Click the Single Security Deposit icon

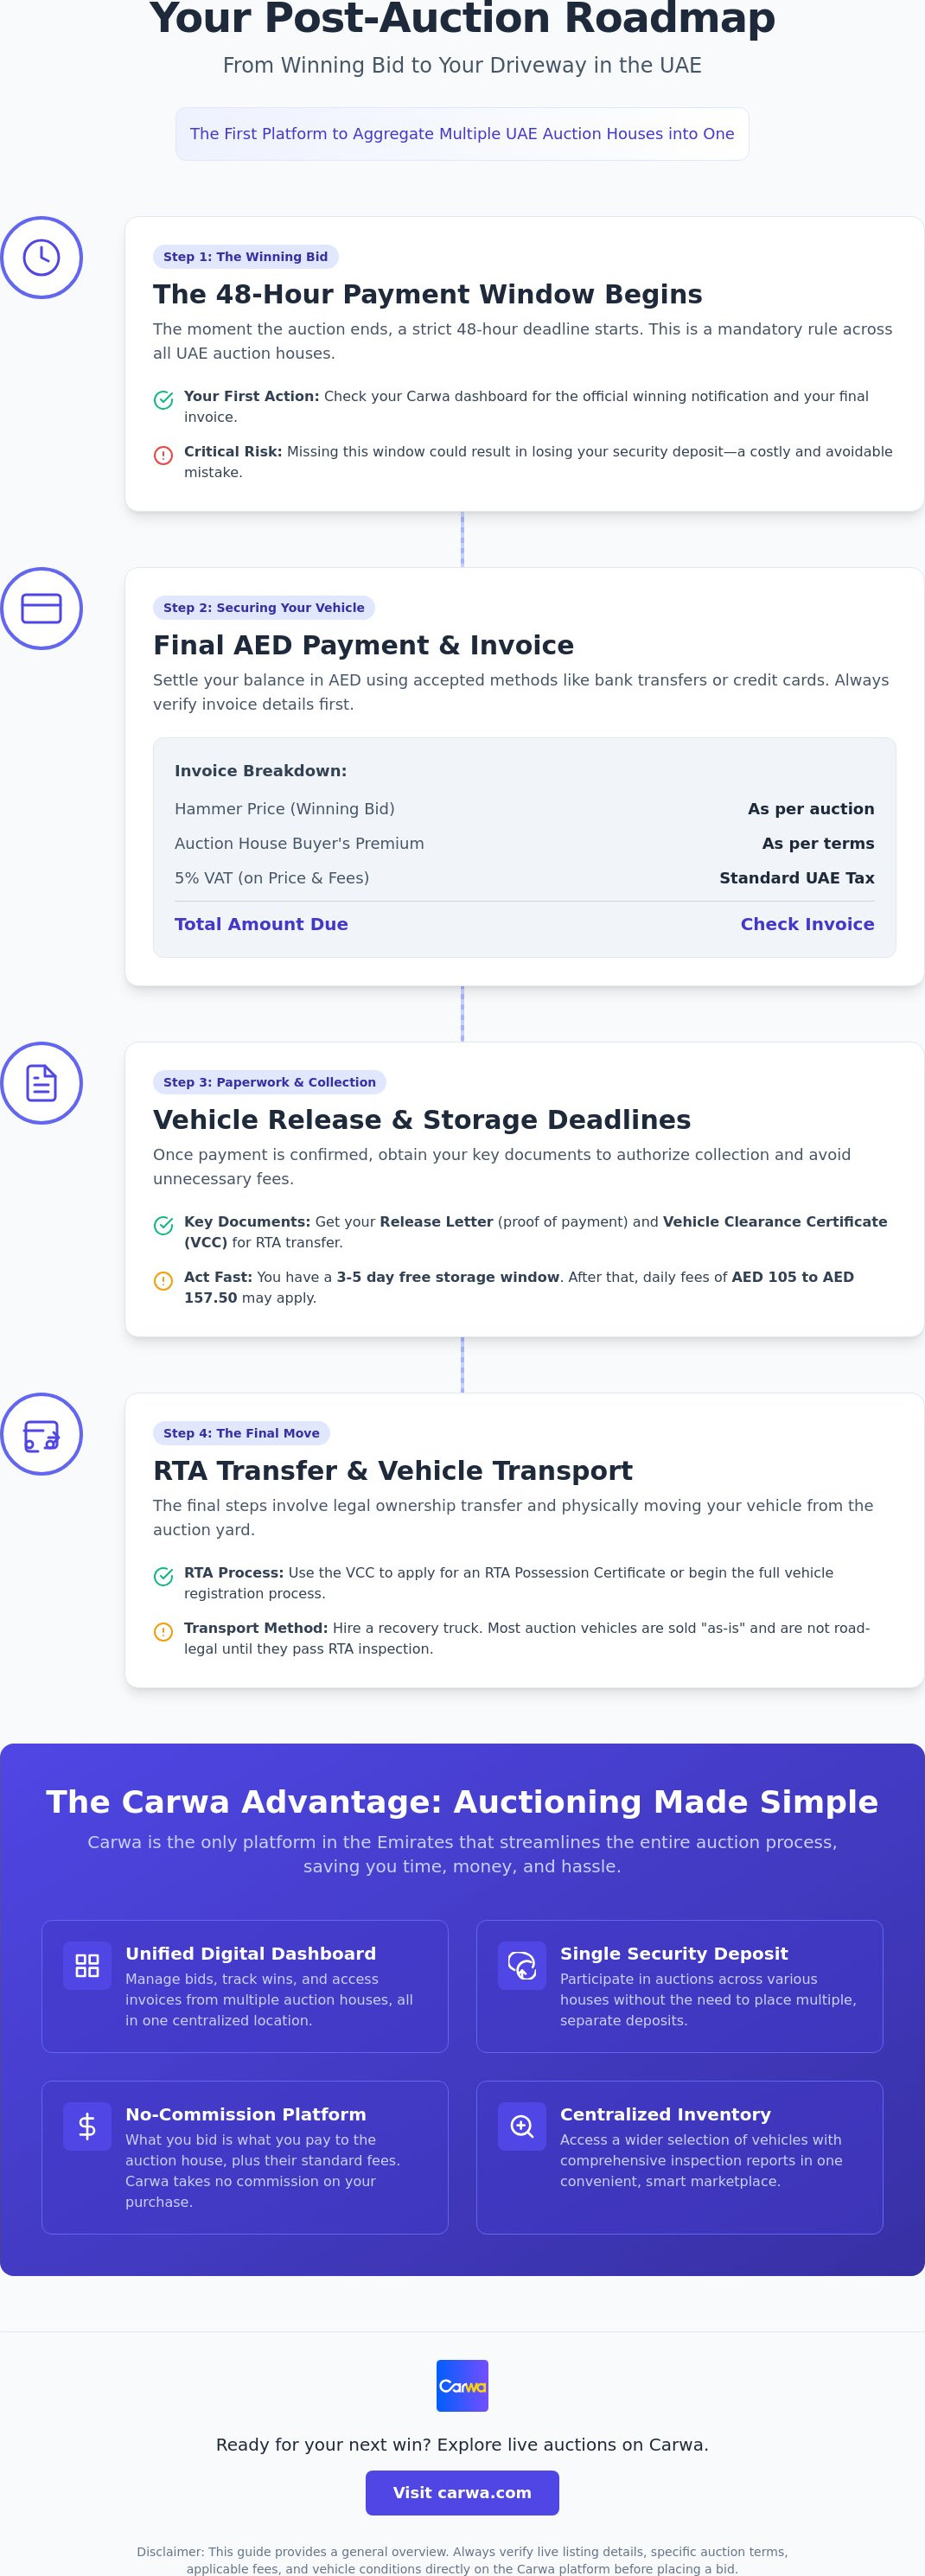(x=522, y=1966)
